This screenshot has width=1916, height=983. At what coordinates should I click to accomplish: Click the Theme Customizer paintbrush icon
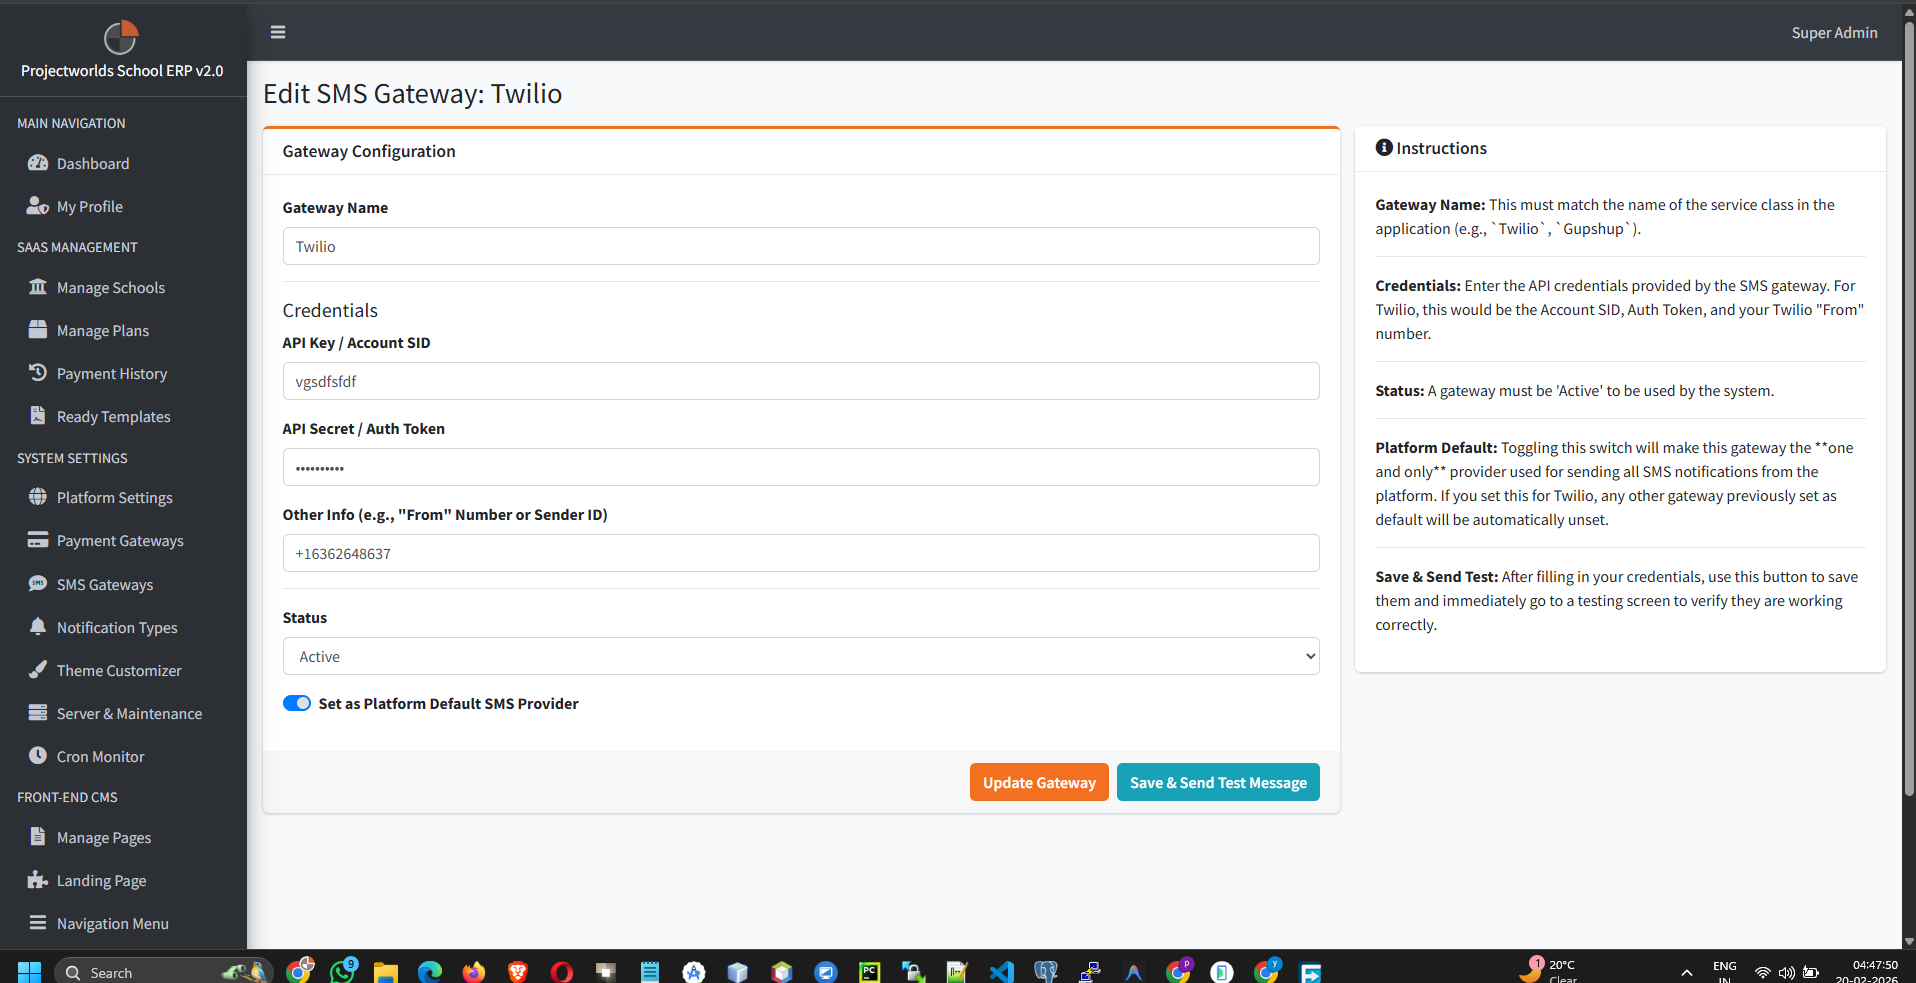(x=37, y=670)
